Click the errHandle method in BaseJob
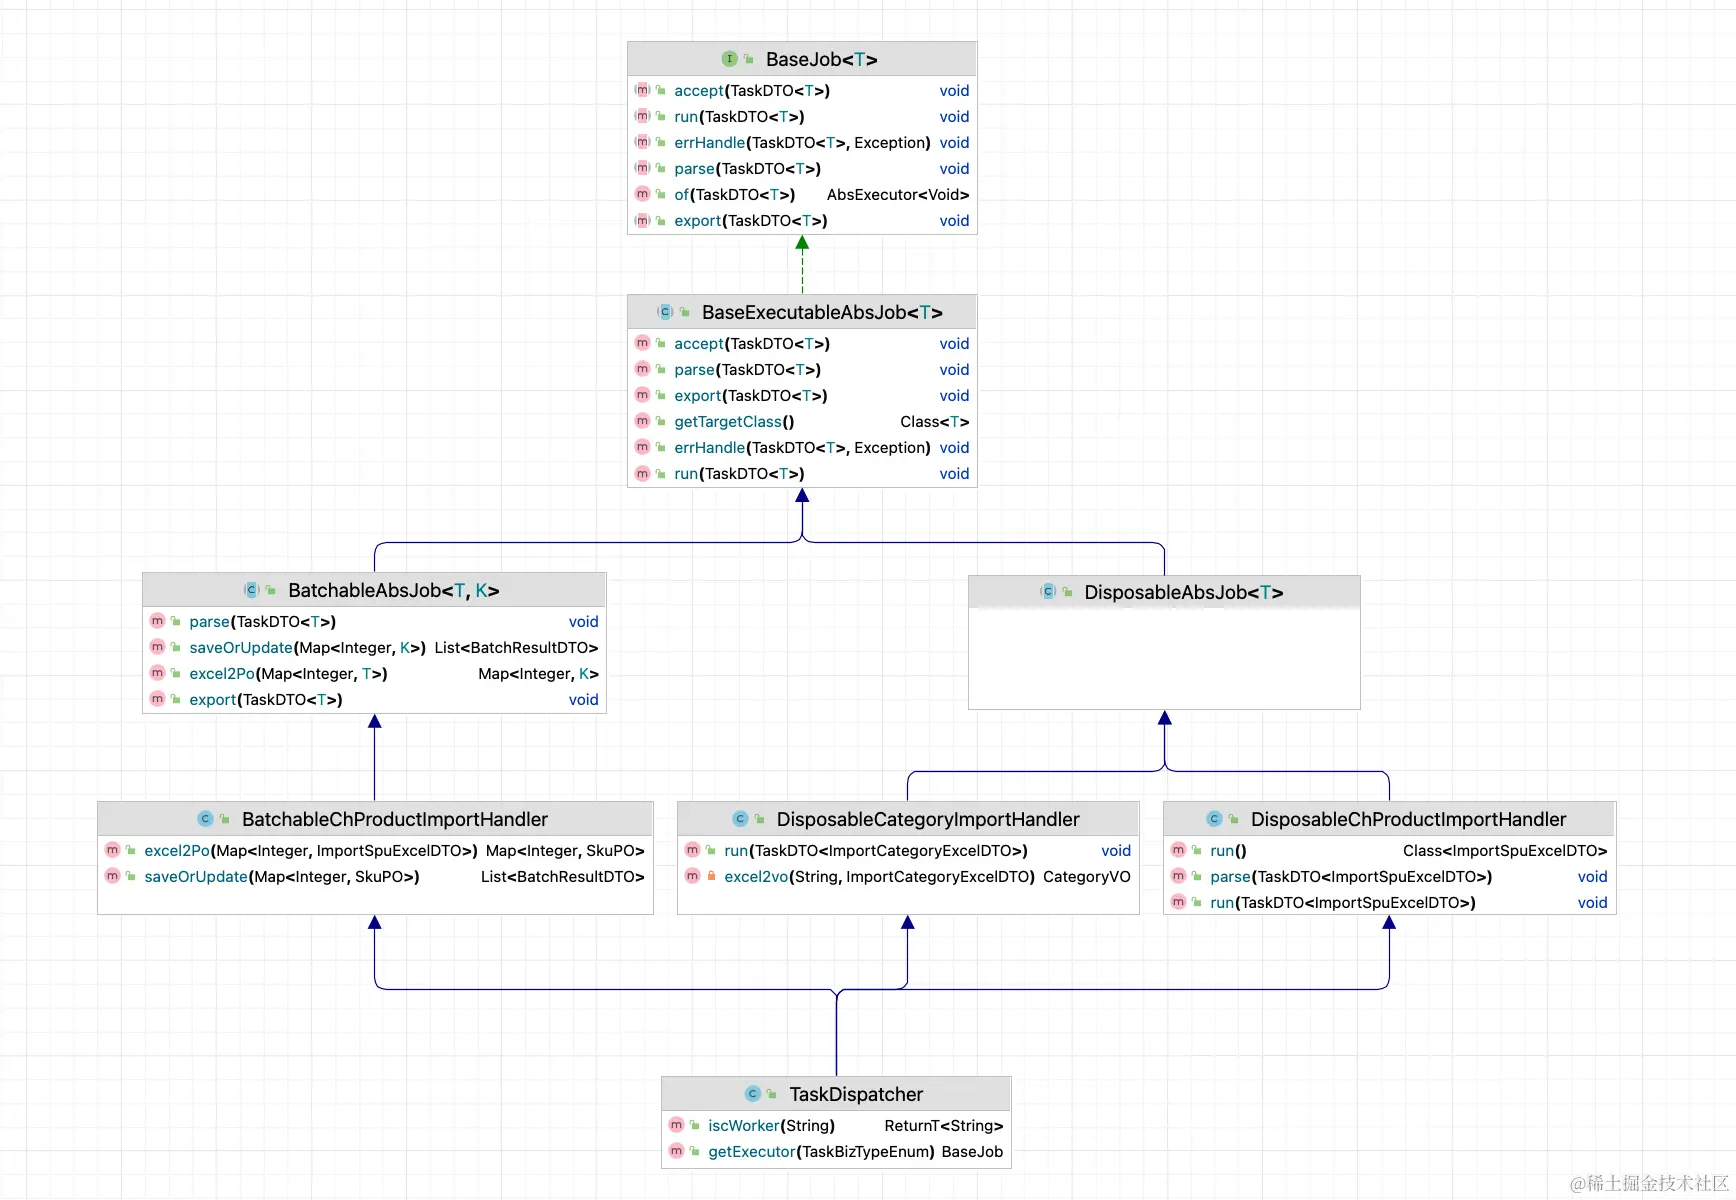 pos(802,142)
